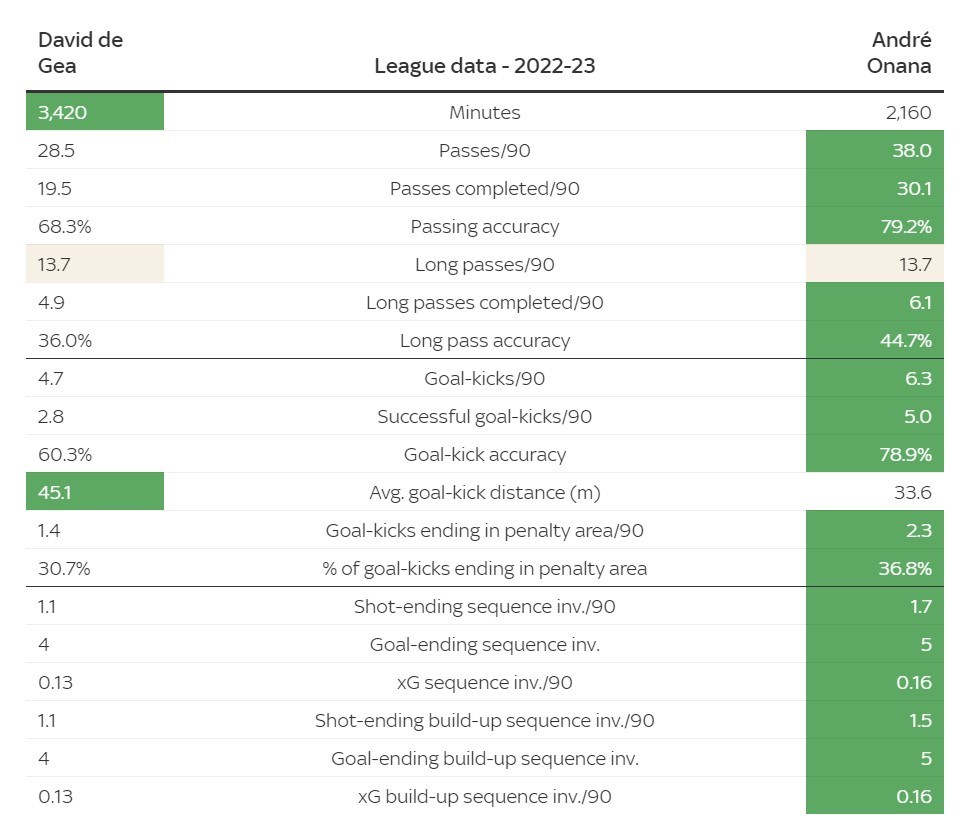Select Onana's 1.7 shot-ending sequence value

(875, 607)
